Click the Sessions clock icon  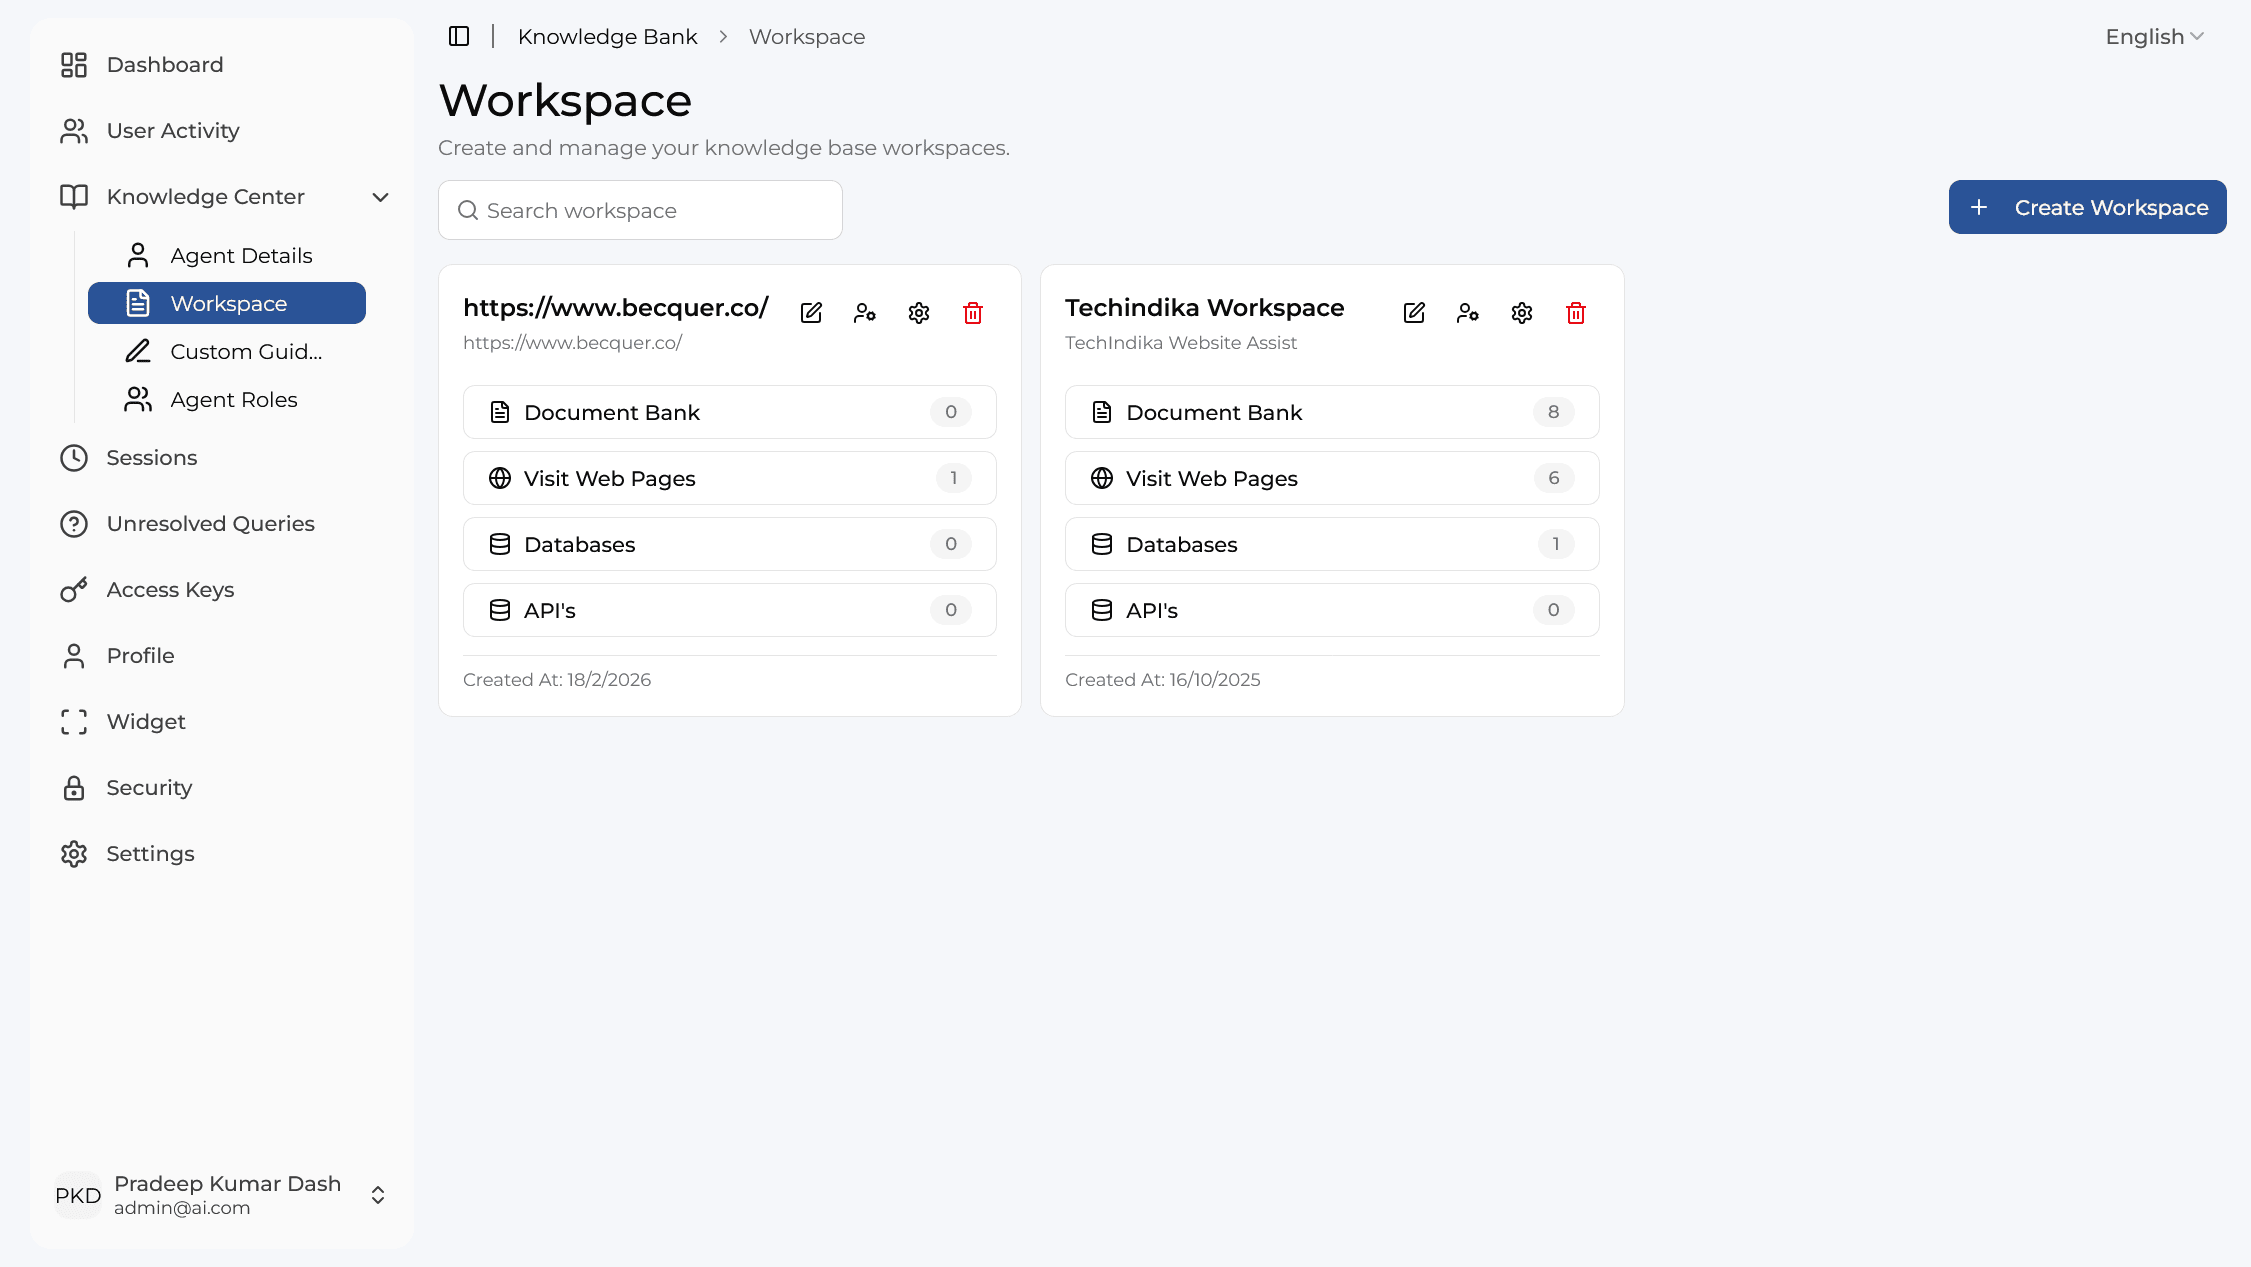click(74, 458)
